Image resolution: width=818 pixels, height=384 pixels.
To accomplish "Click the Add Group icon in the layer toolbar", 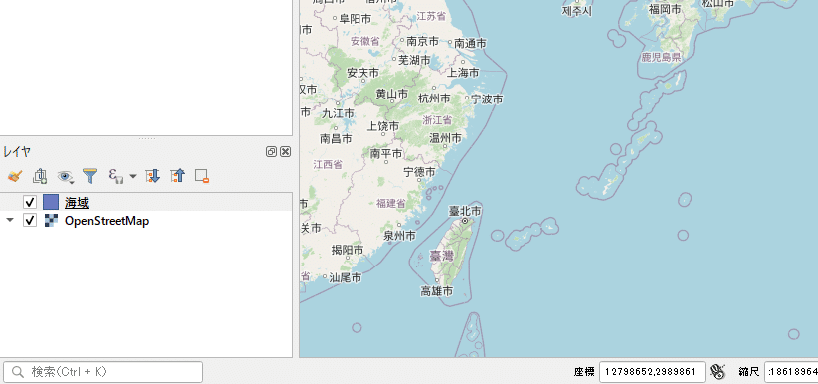I will [x=40, y=176].
